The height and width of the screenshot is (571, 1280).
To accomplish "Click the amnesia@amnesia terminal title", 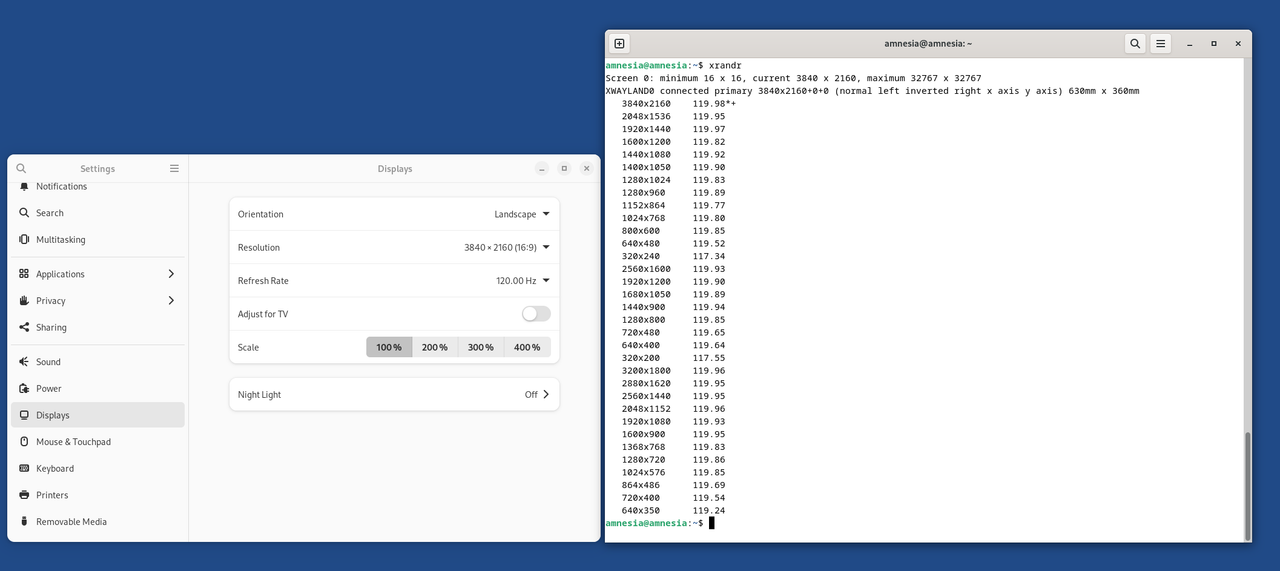I will 928,44.
